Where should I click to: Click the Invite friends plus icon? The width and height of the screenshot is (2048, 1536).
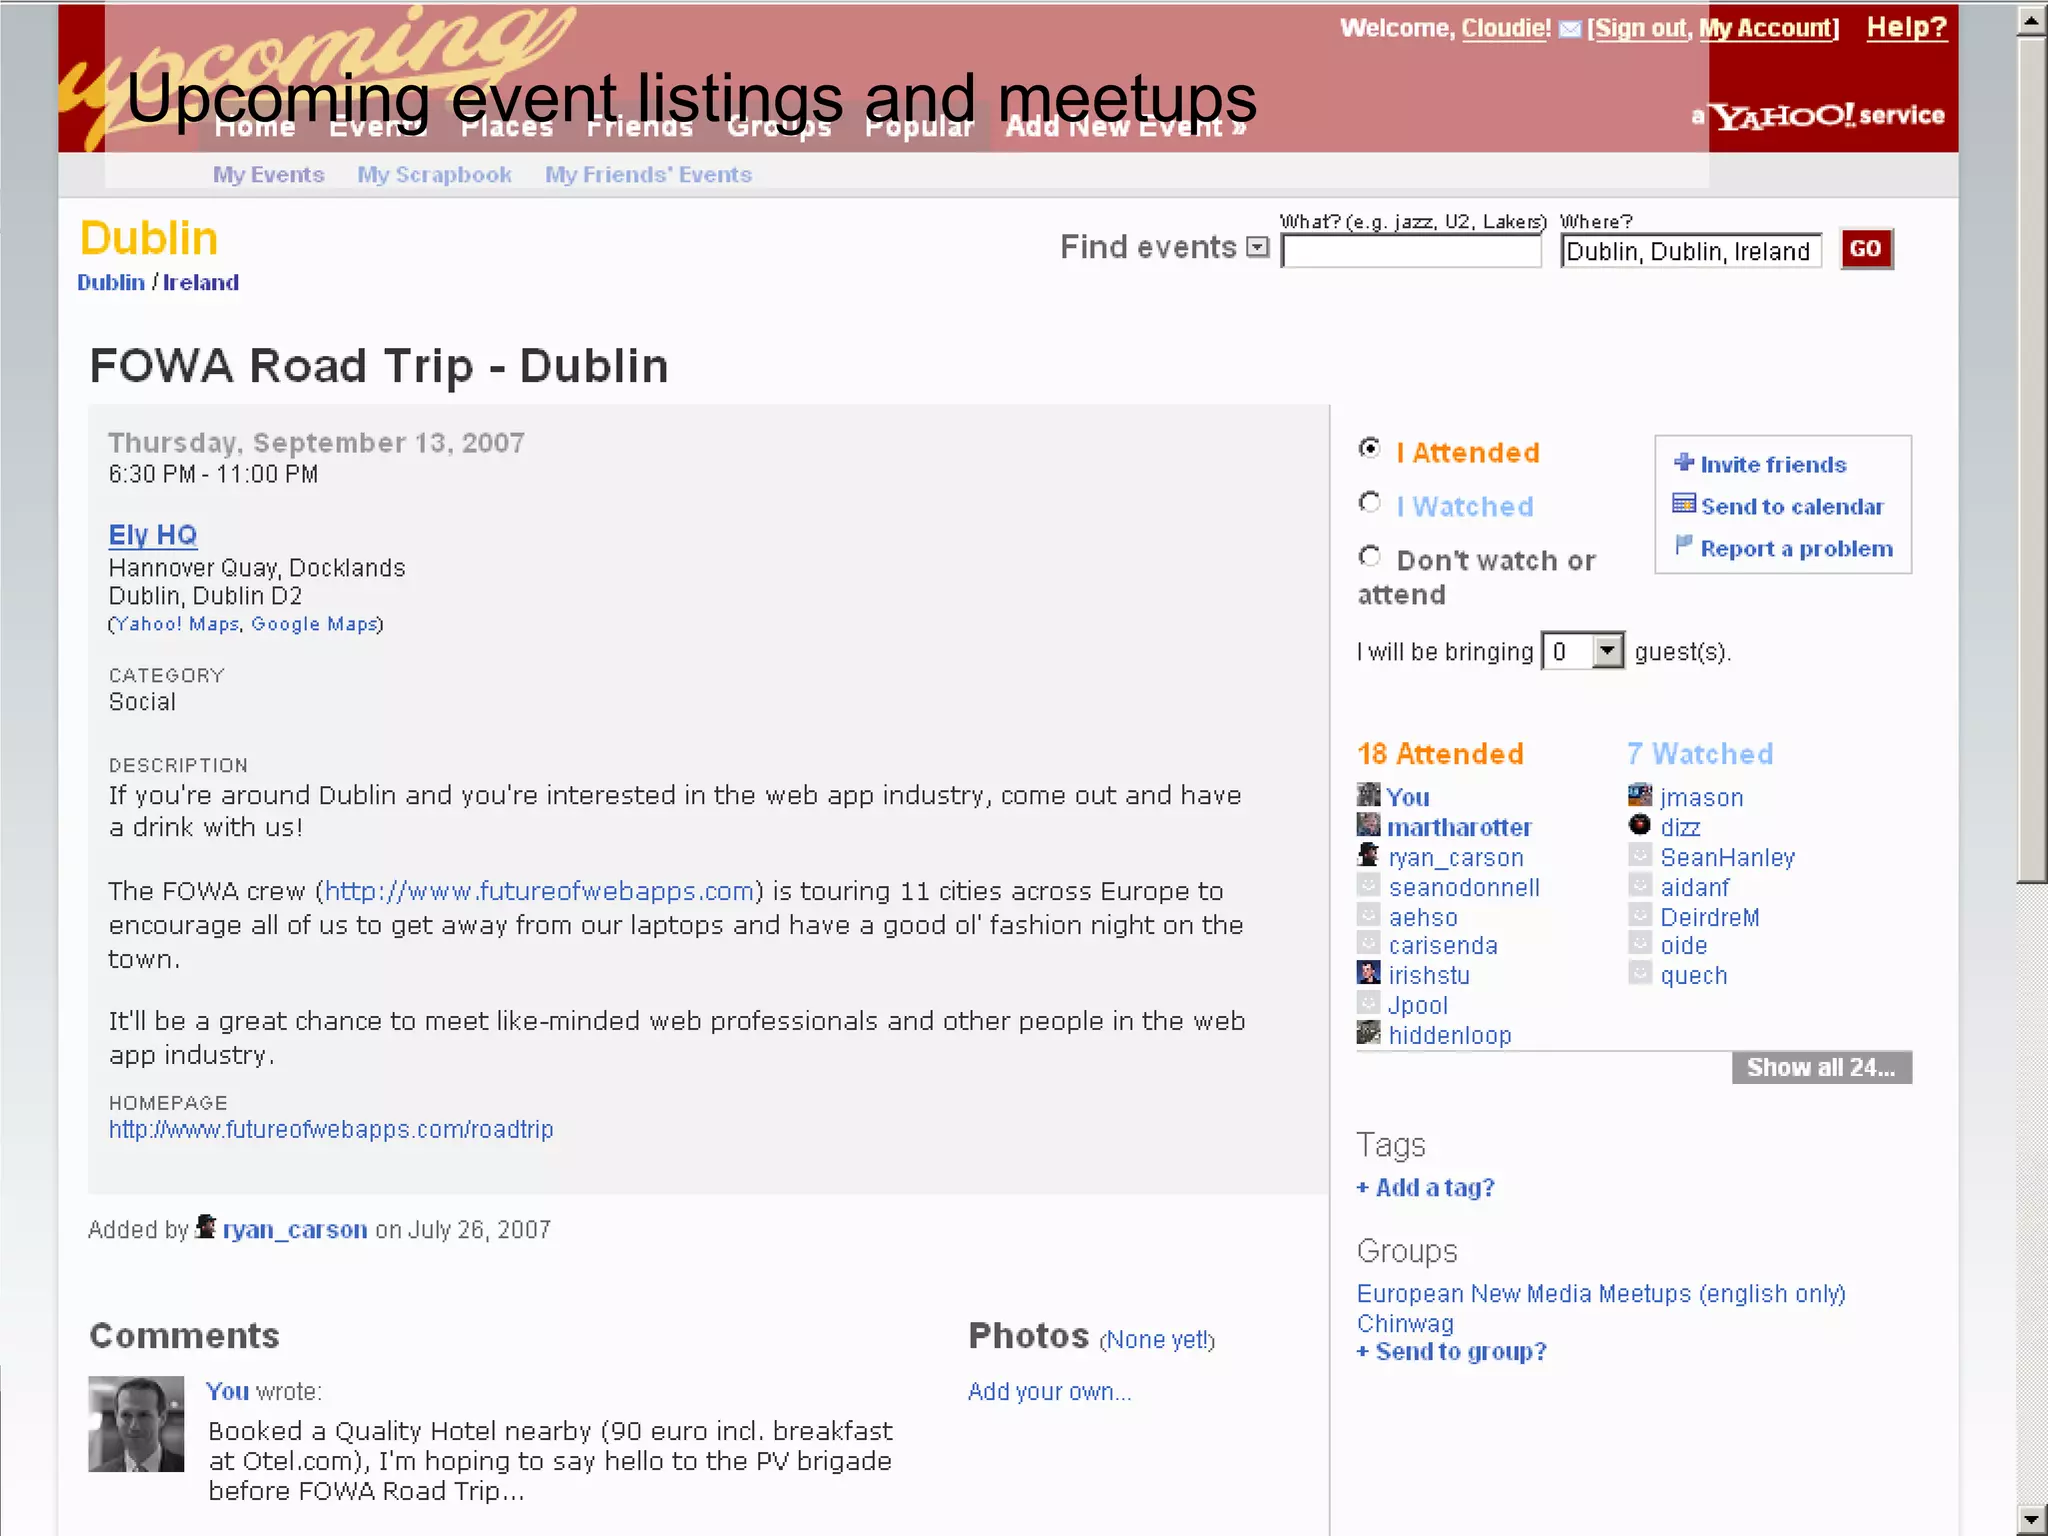coord(1684,462)
